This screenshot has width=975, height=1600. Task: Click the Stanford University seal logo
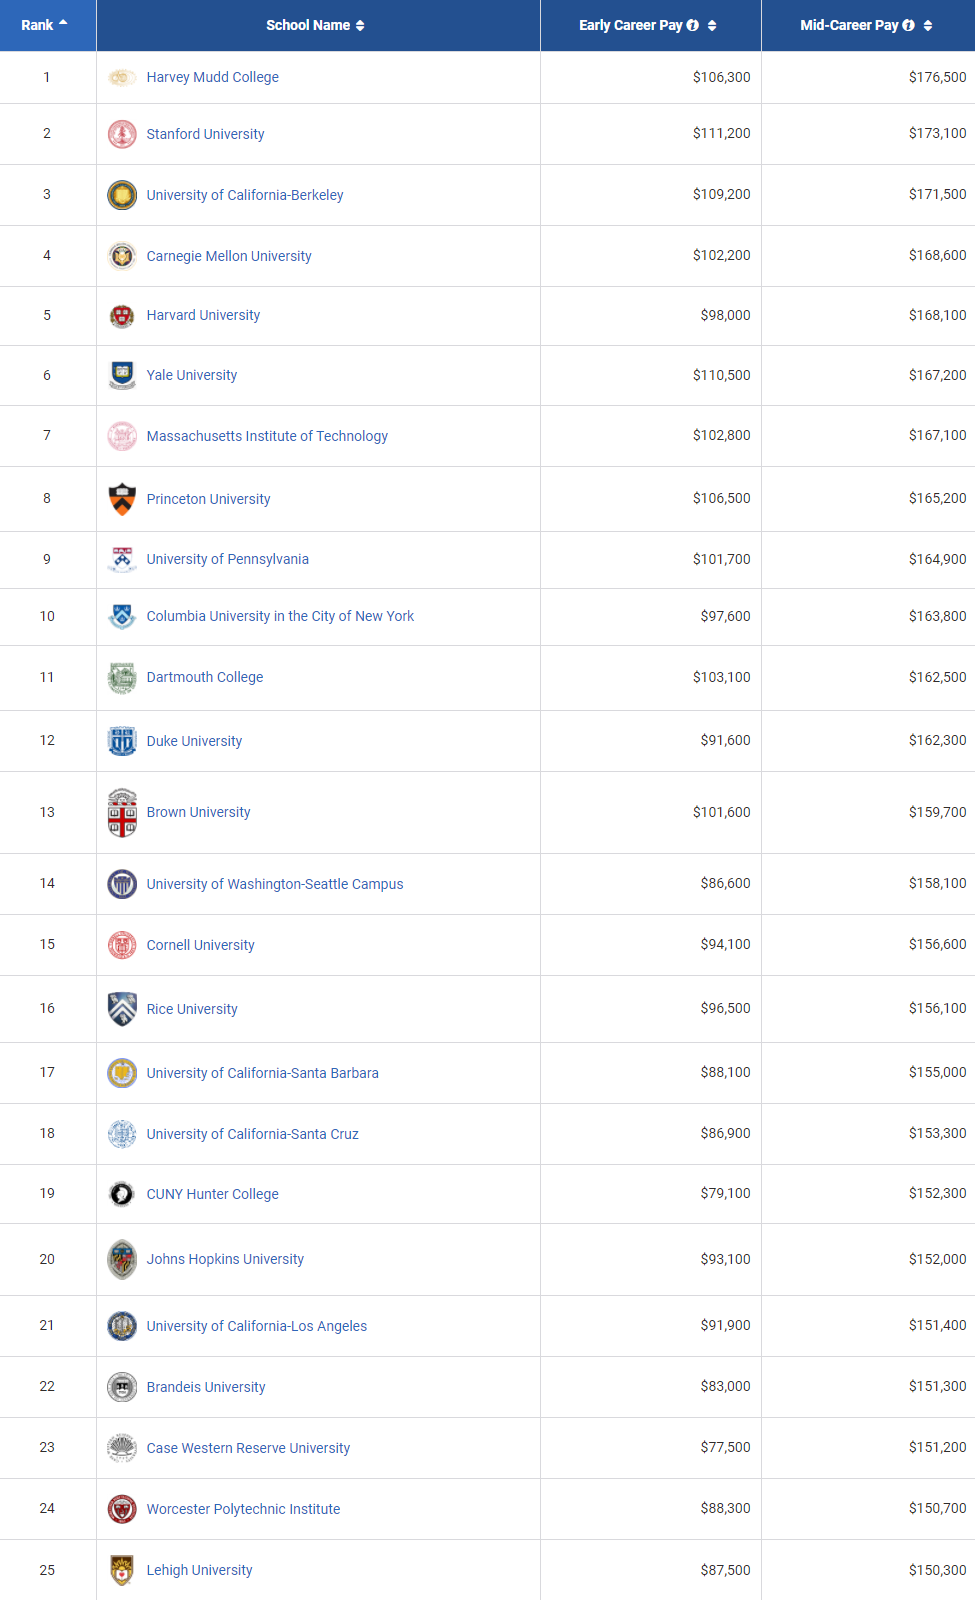coord(122,134)
